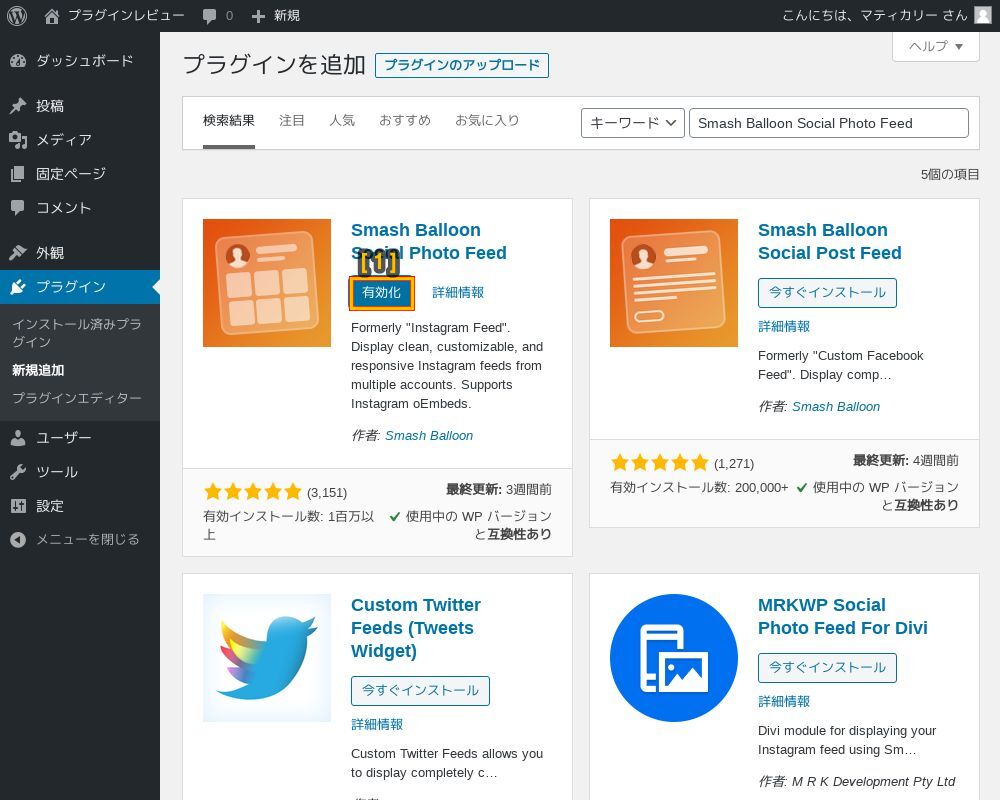
Task: Click the star rating of Social Post Feed
Action: pos(659,463)
